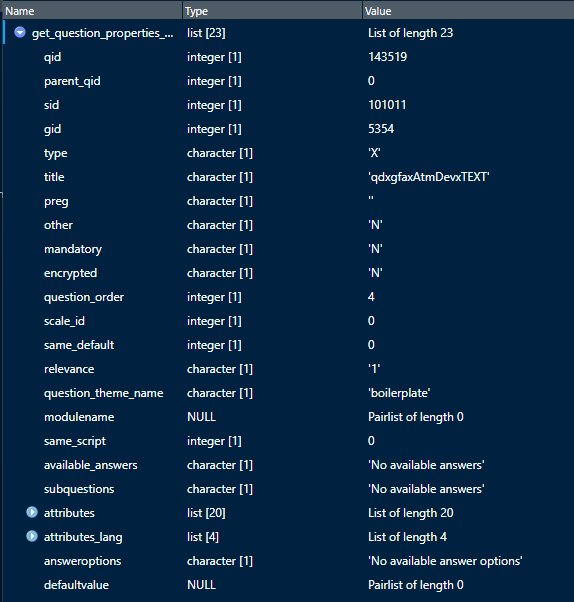Expand the attributes_lang list
574x602 pixels.
[32, 536]
